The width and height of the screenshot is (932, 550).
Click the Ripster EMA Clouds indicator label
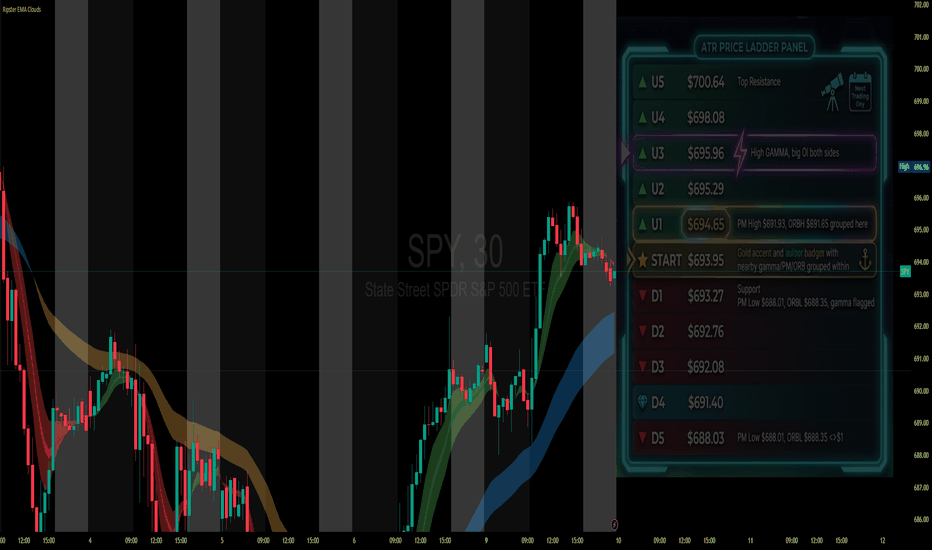click(x=21, y=10)
